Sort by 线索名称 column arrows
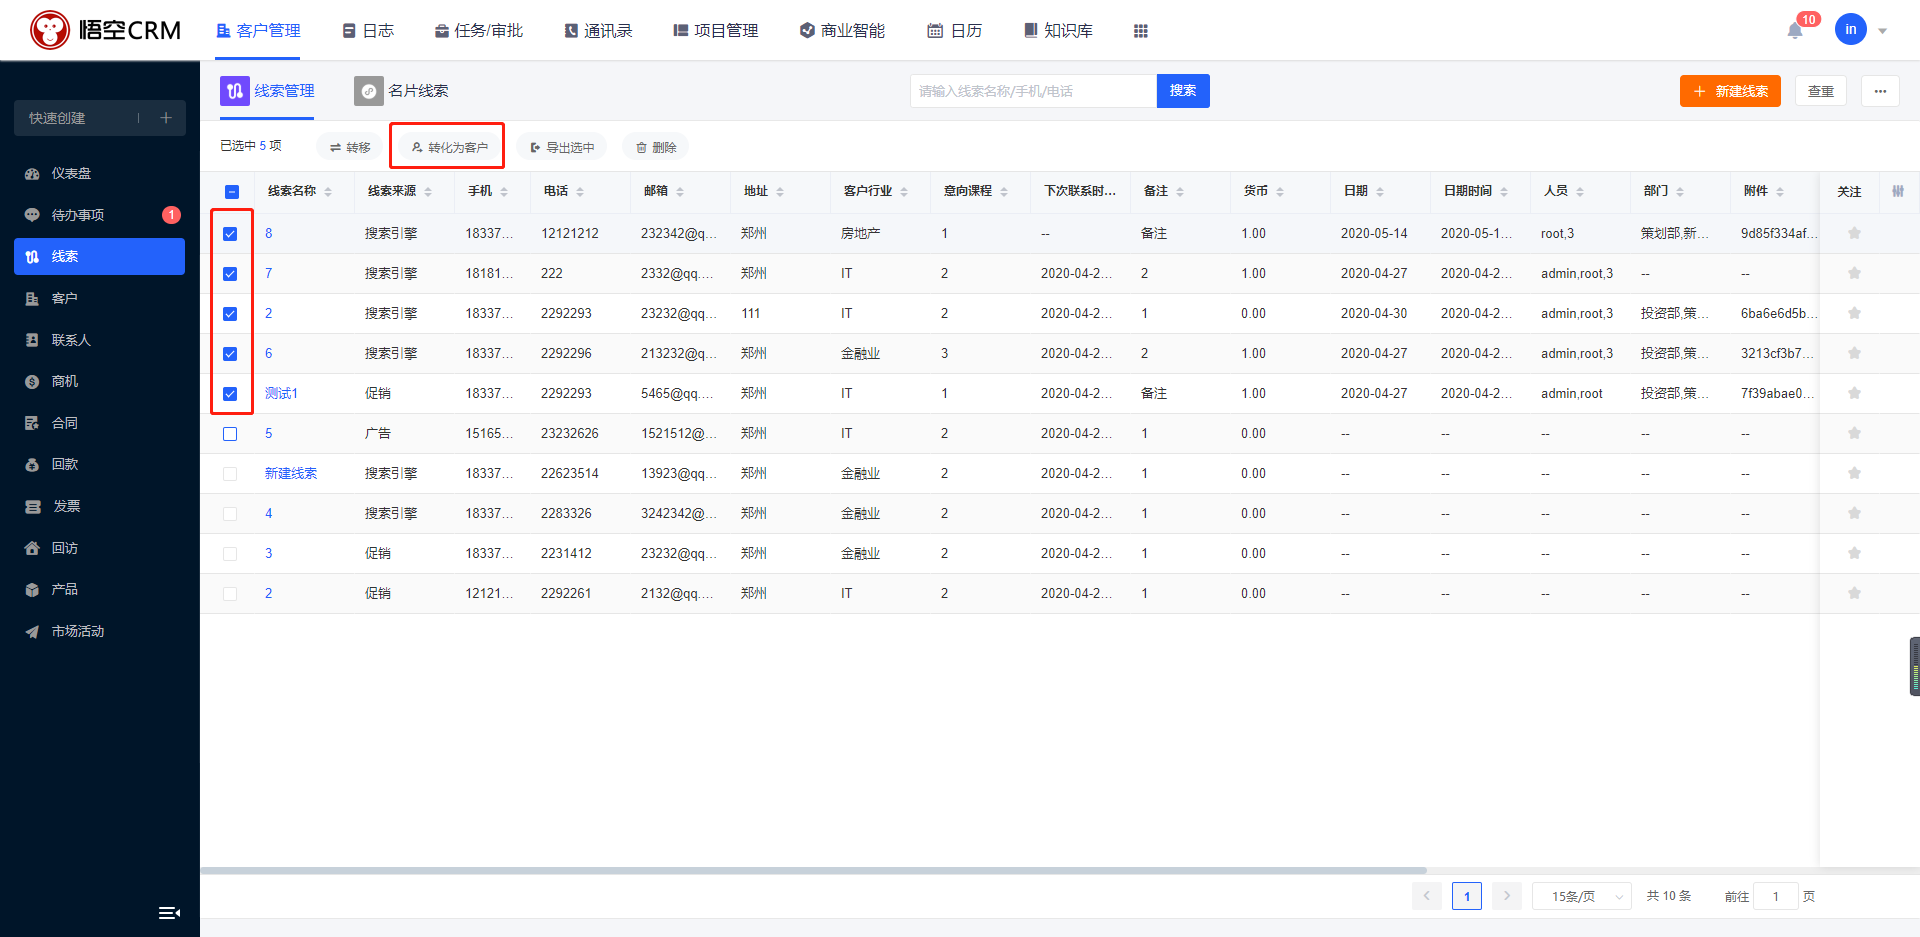 pyautogui.click(x=328, y=191)
